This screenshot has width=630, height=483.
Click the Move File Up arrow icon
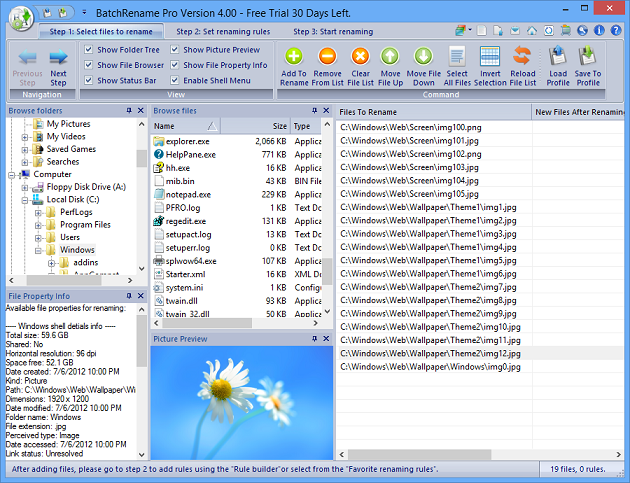(390, 57)
